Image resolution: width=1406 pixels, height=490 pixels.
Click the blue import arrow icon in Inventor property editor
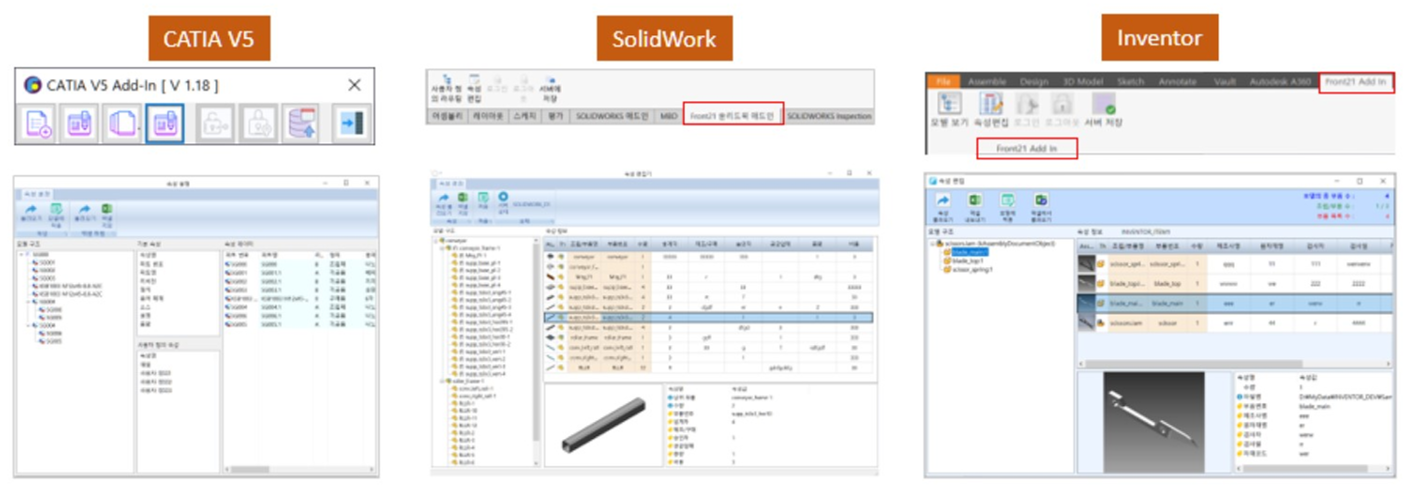click(x=942, y=201)
